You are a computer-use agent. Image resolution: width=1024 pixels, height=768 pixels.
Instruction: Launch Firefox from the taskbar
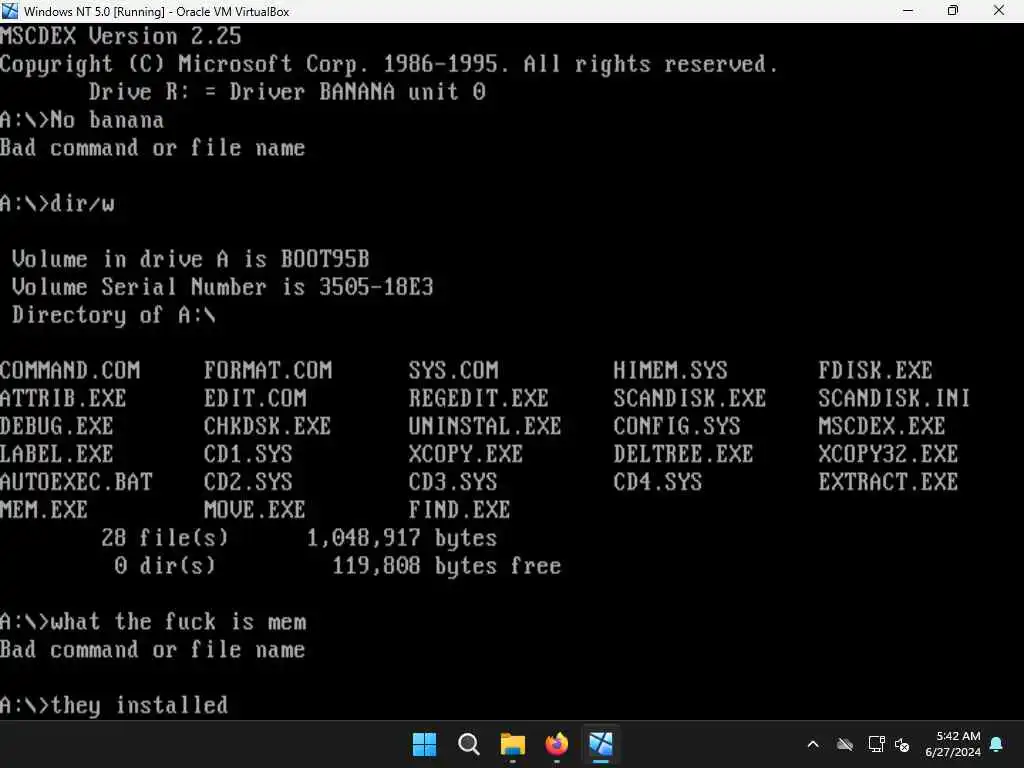556,744
